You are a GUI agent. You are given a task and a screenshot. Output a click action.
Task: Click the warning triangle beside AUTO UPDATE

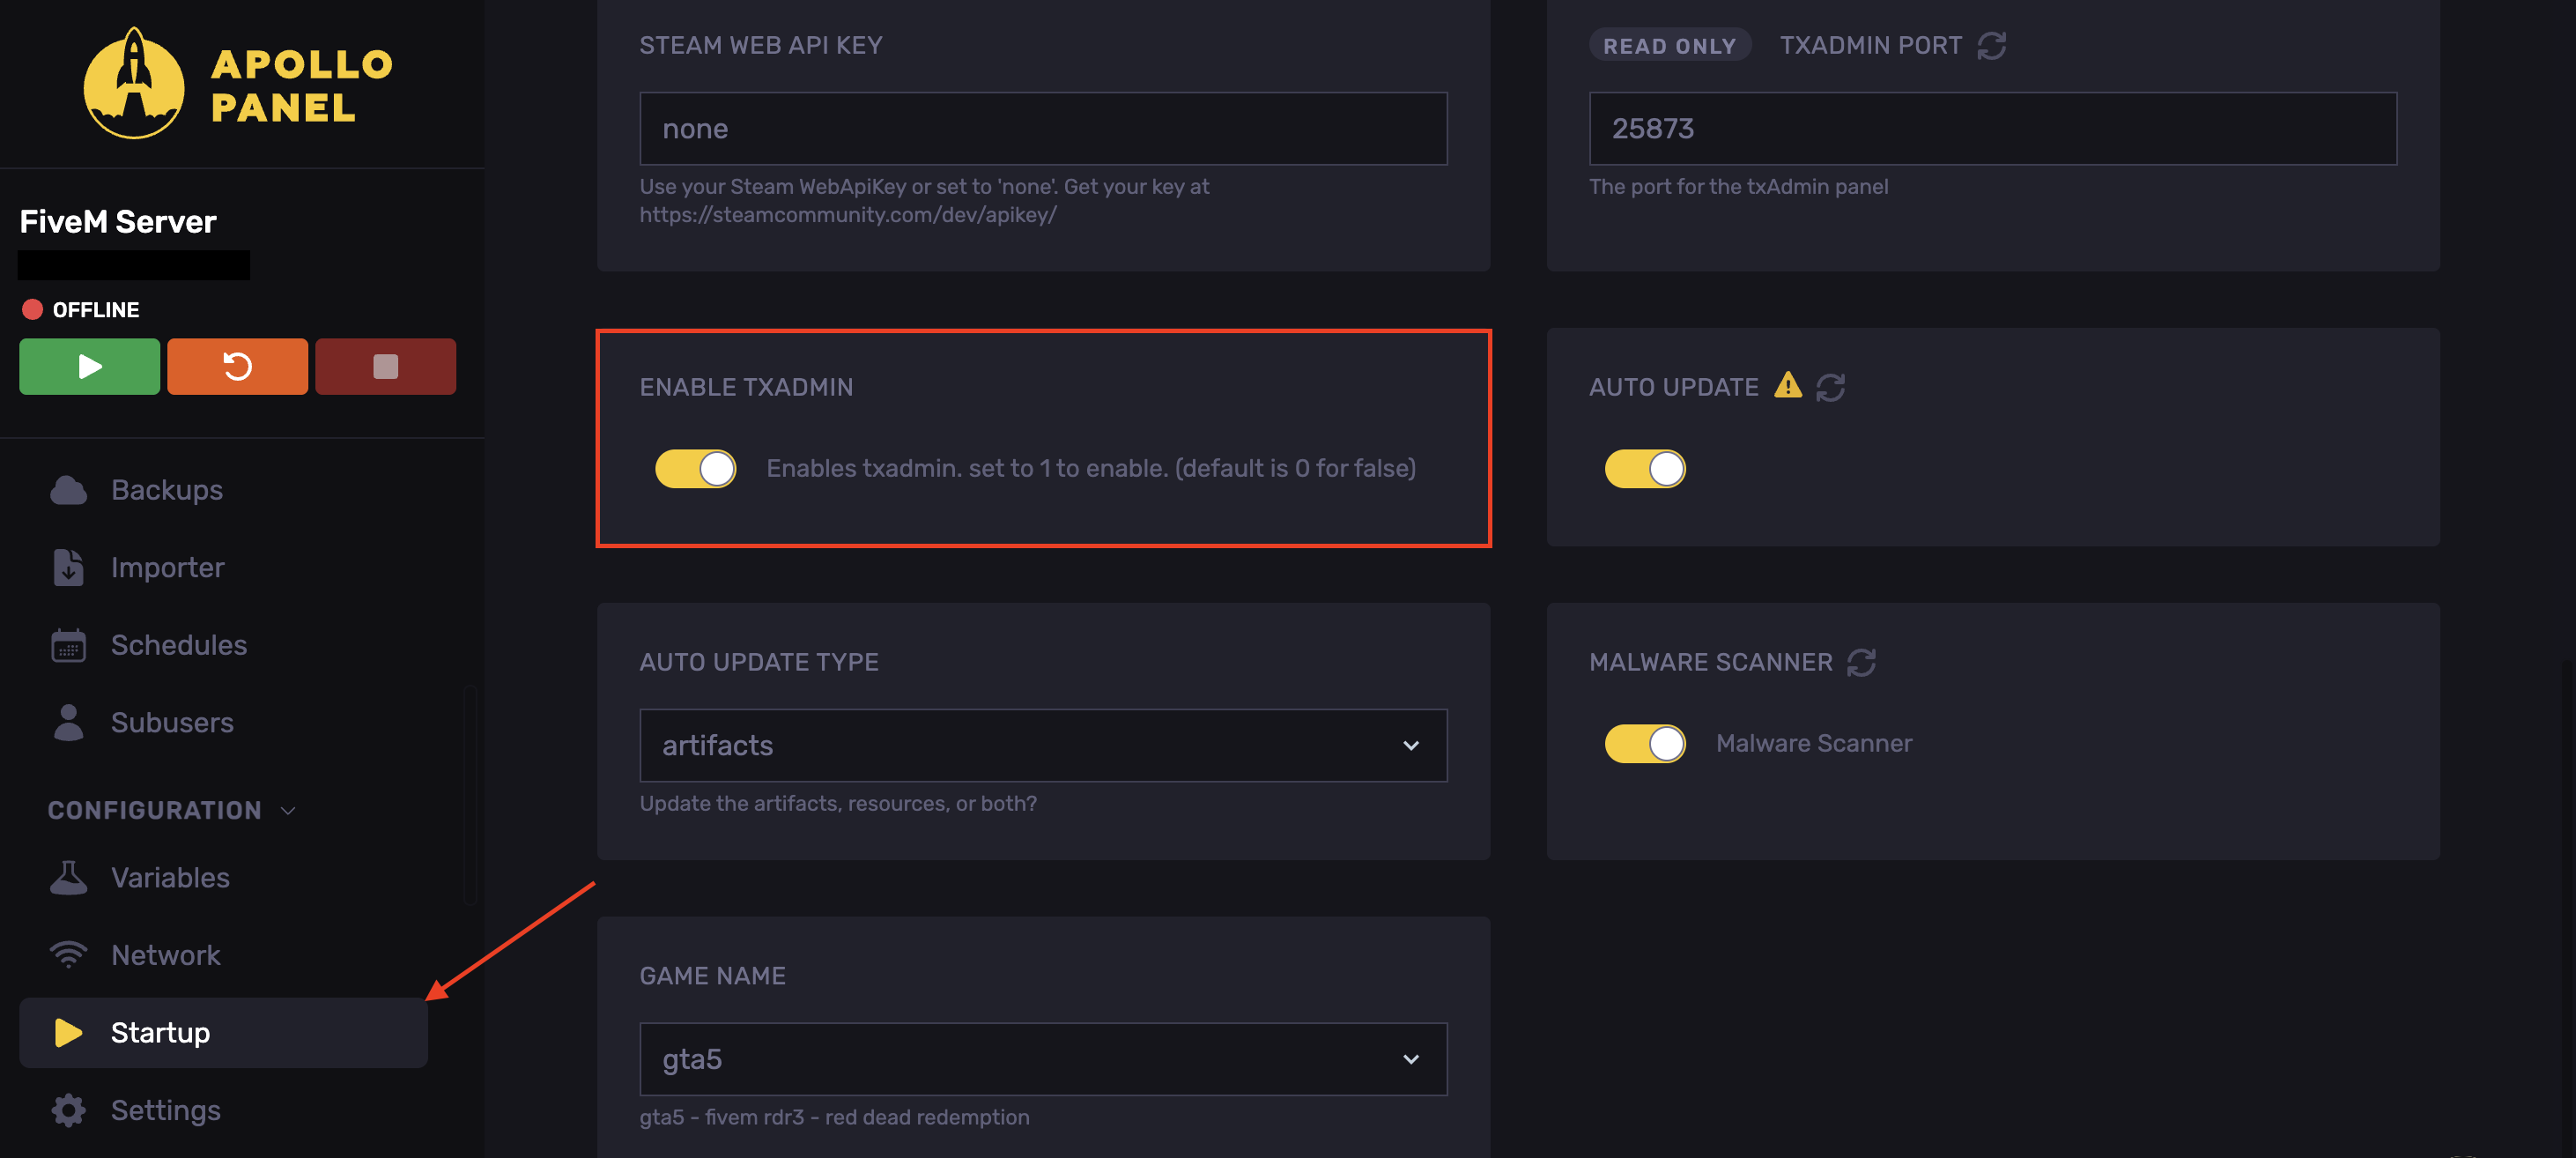1787,385
